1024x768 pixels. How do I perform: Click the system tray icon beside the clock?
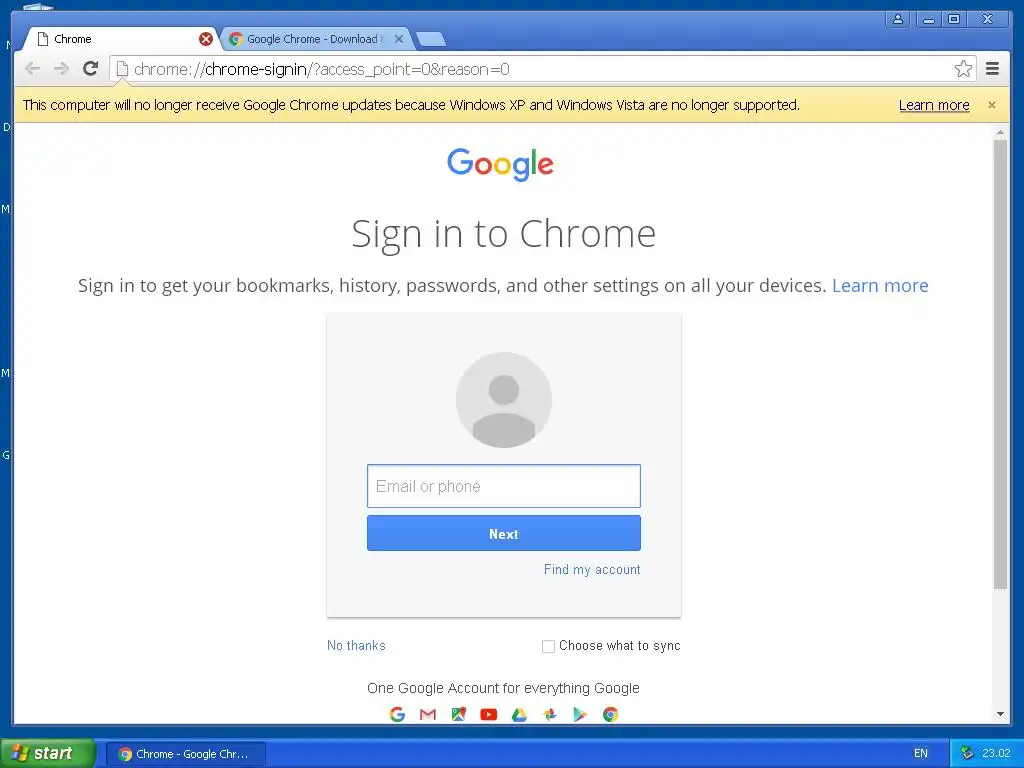(967, 754)
